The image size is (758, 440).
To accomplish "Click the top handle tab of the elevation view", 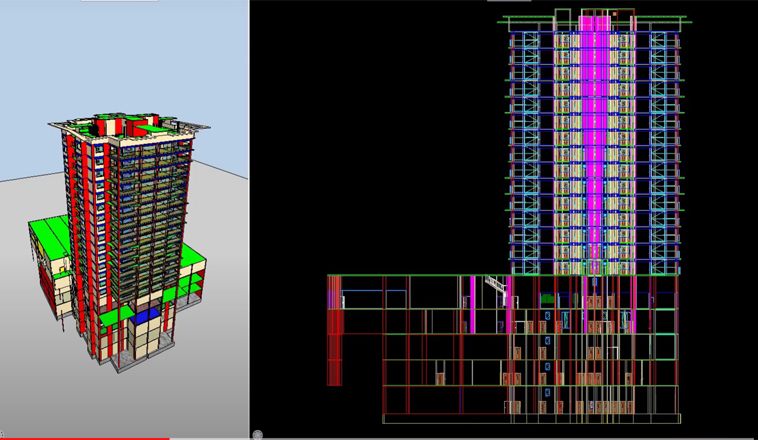I will [509, 1].
